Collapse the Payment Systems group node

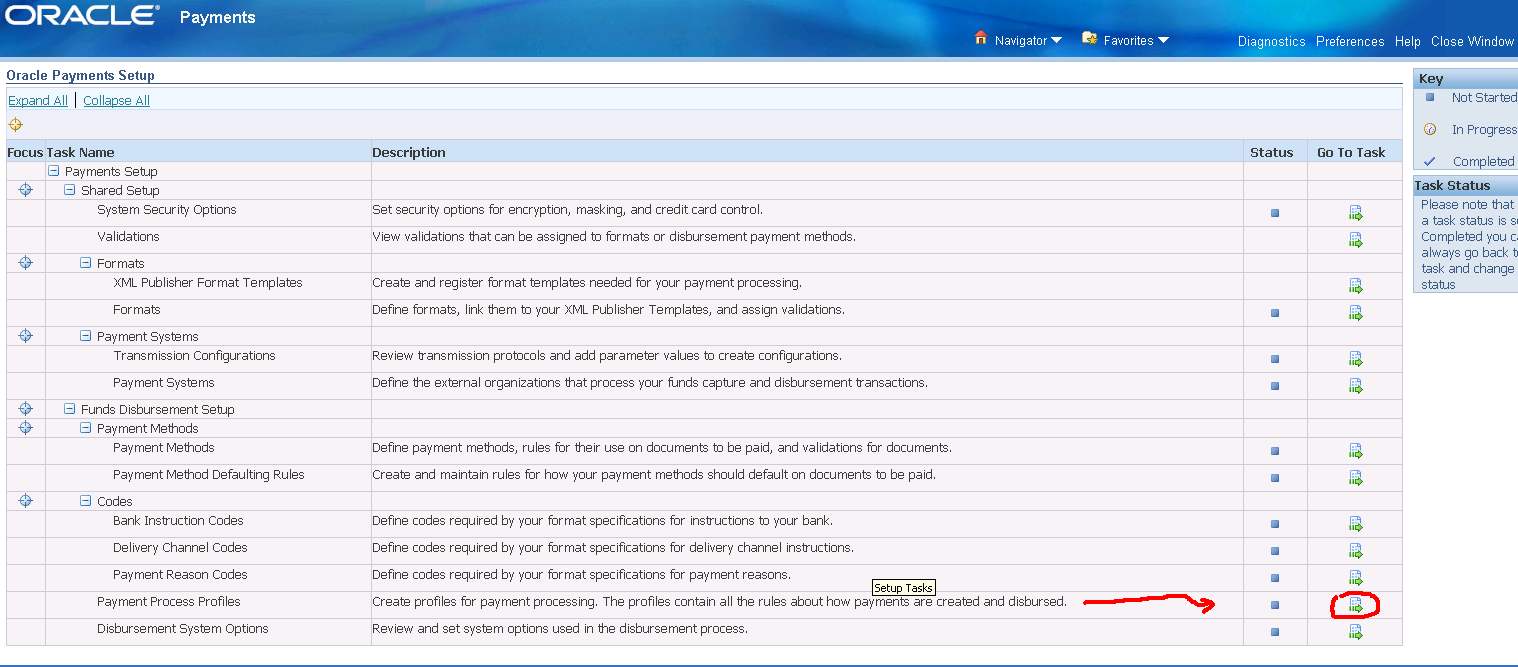coord(86,336)
